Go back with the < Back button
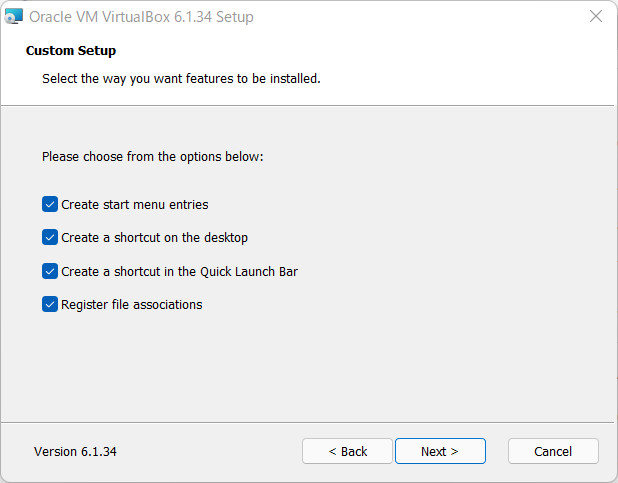 (348, 451)
